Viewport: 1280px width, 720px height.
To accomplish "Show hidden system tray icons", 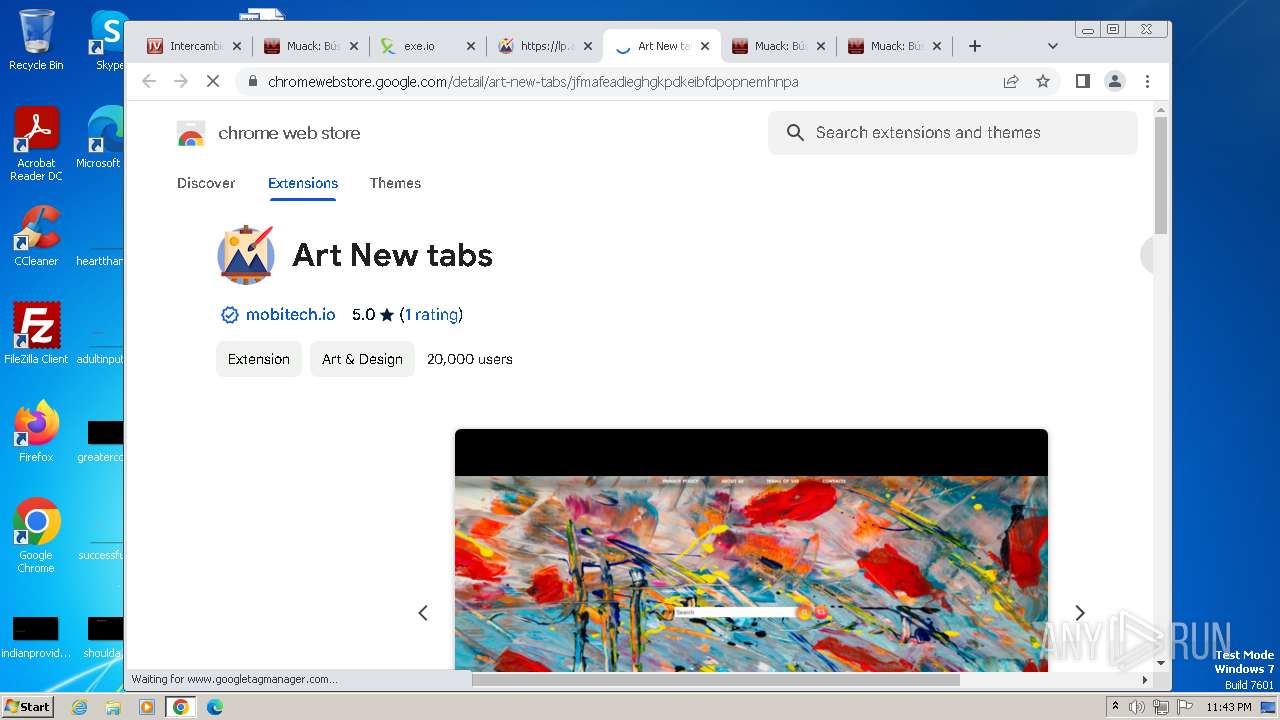I will pyautogui.click(x=1115, y=707).
